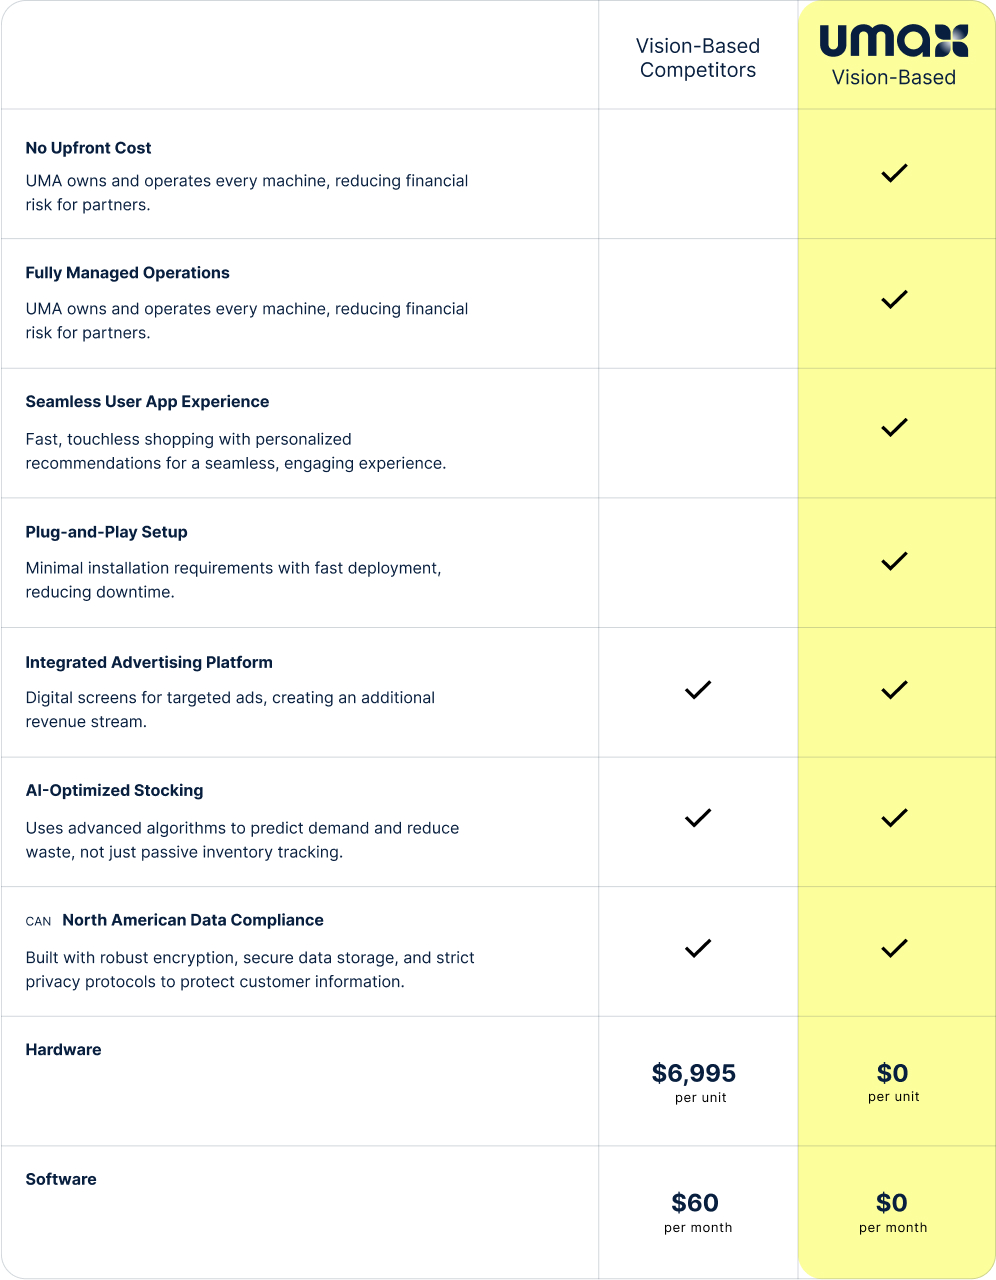Click the CAN badge beside Data Compliance

(x=38, y=922)
